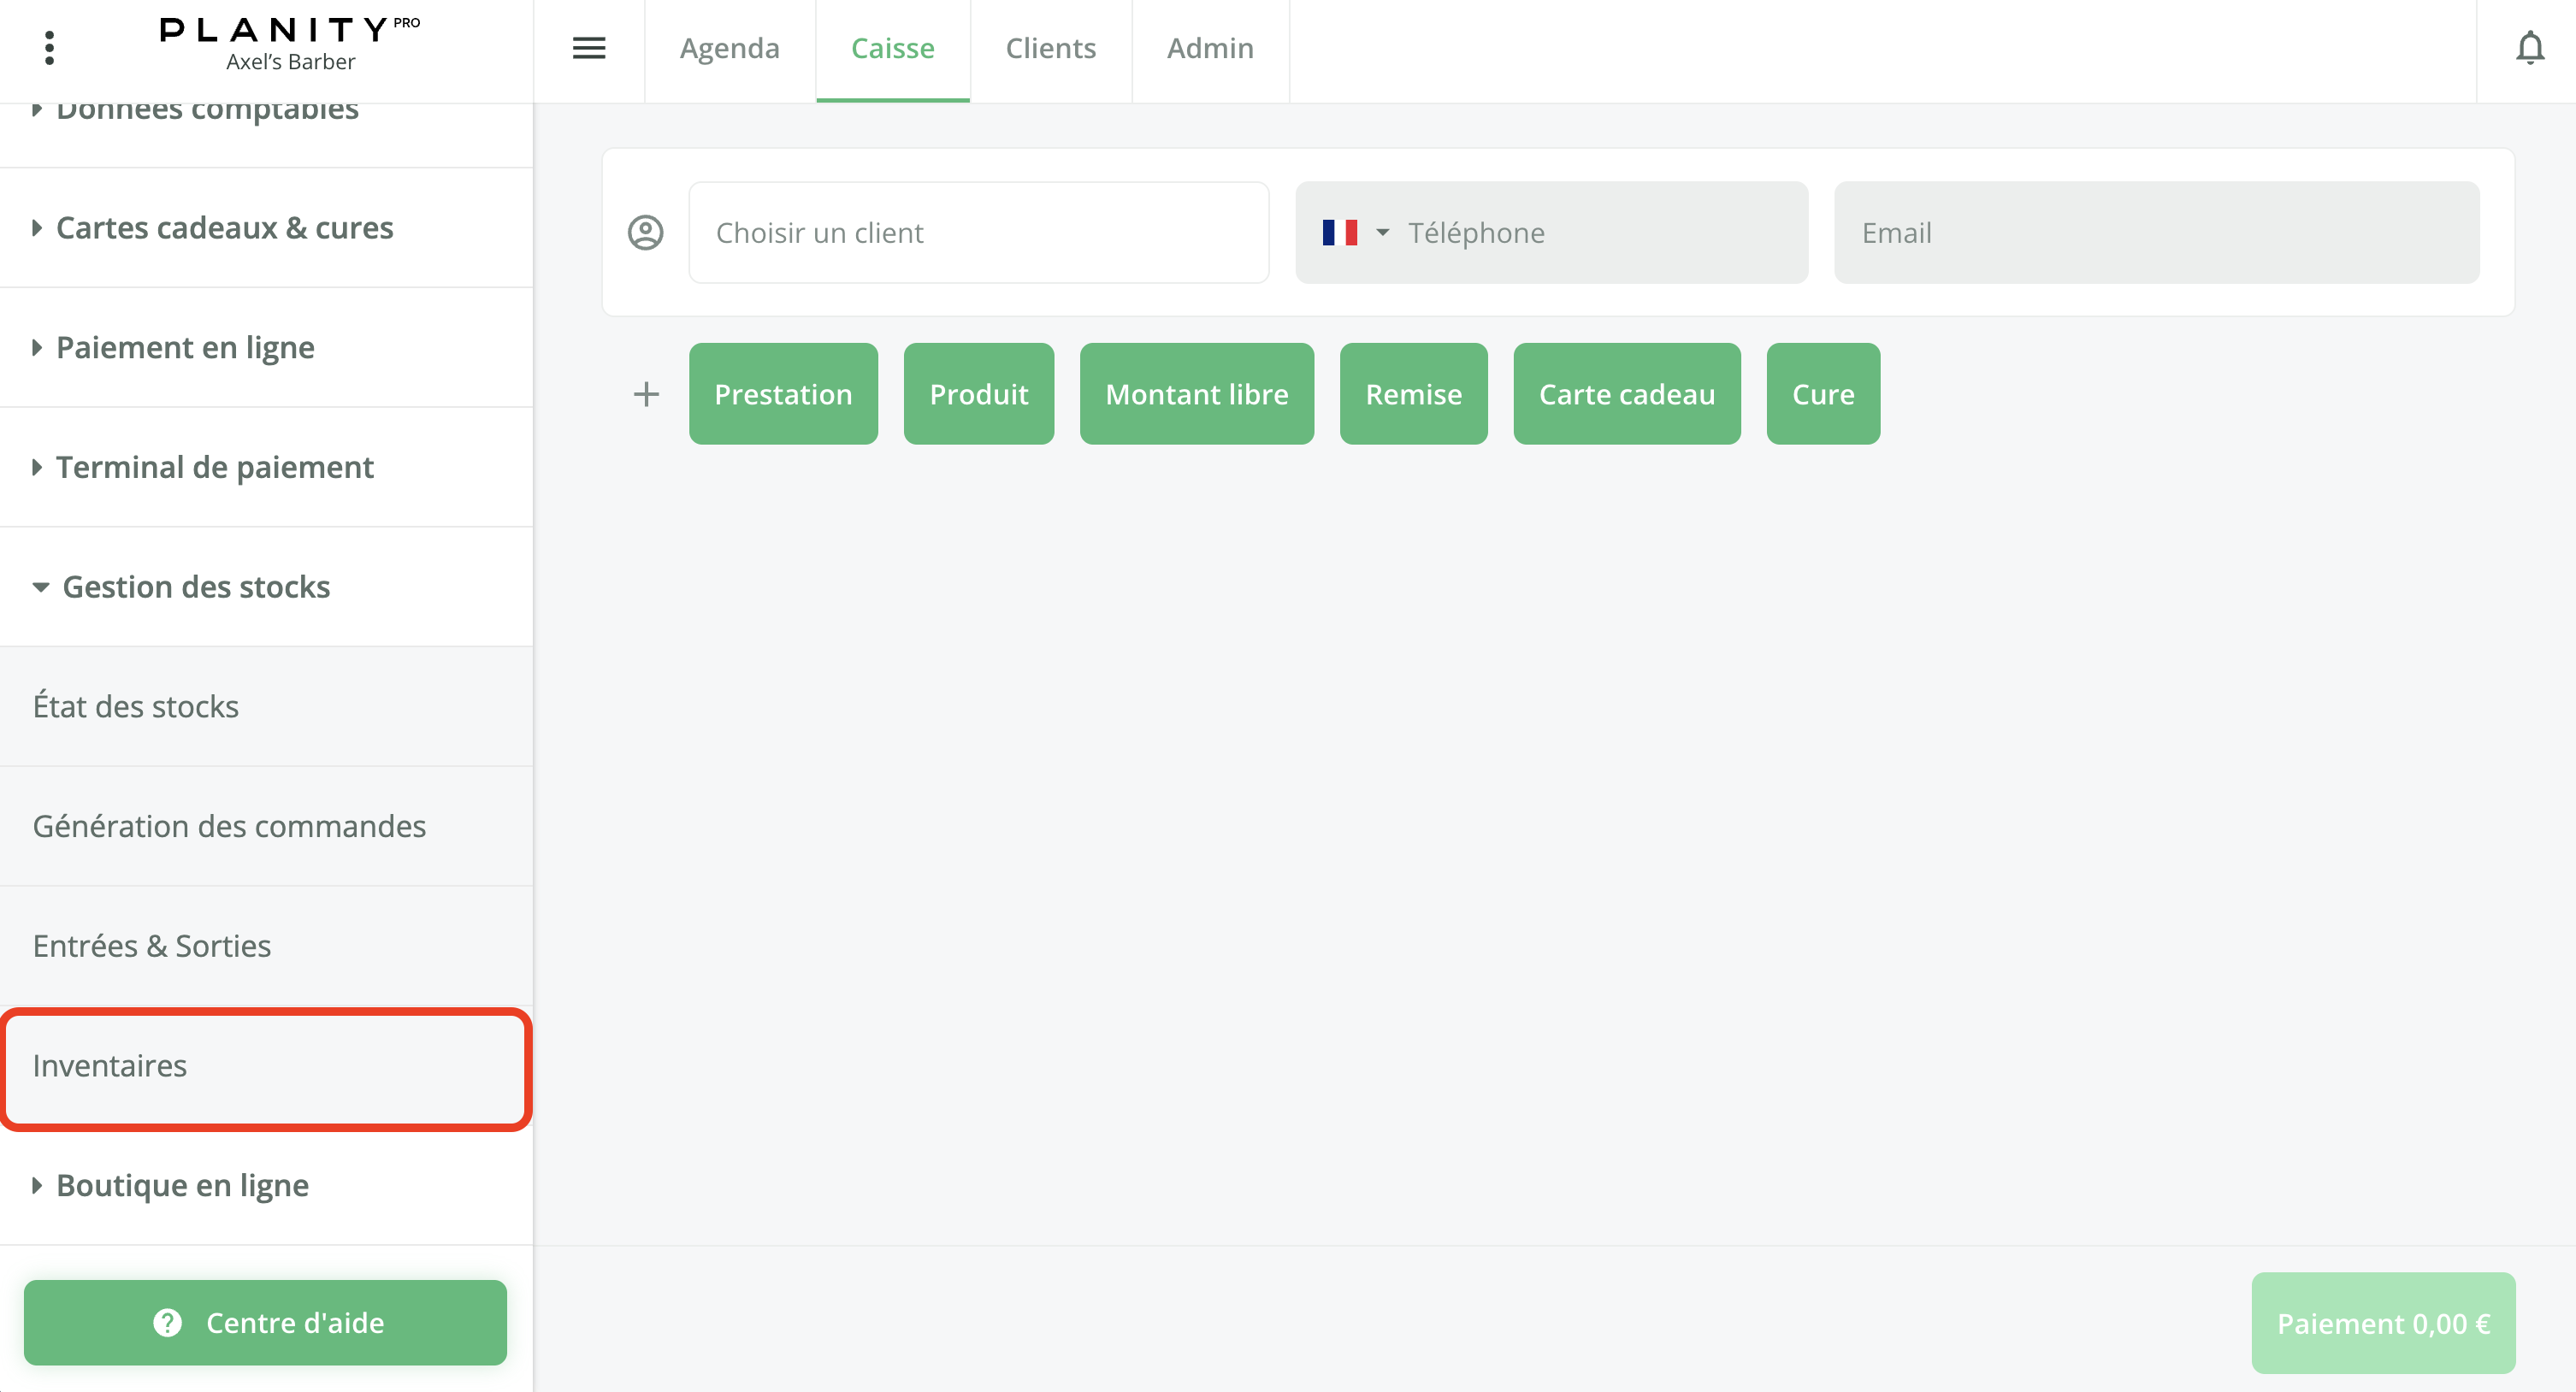This screenshot has height=1392, width=2576.
Task: Go to the Admin tab
Action: 1210,48
